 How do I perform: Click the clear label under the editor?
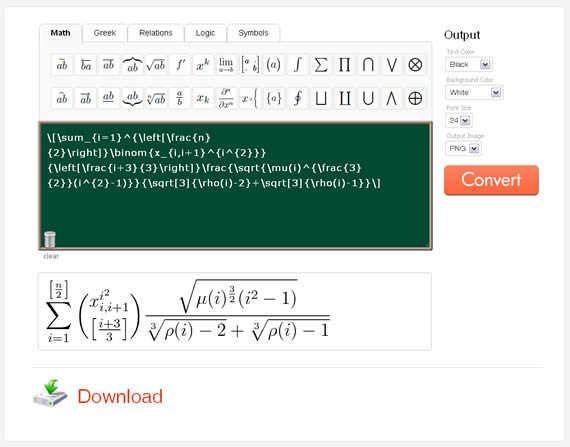[x=51, y=256]
